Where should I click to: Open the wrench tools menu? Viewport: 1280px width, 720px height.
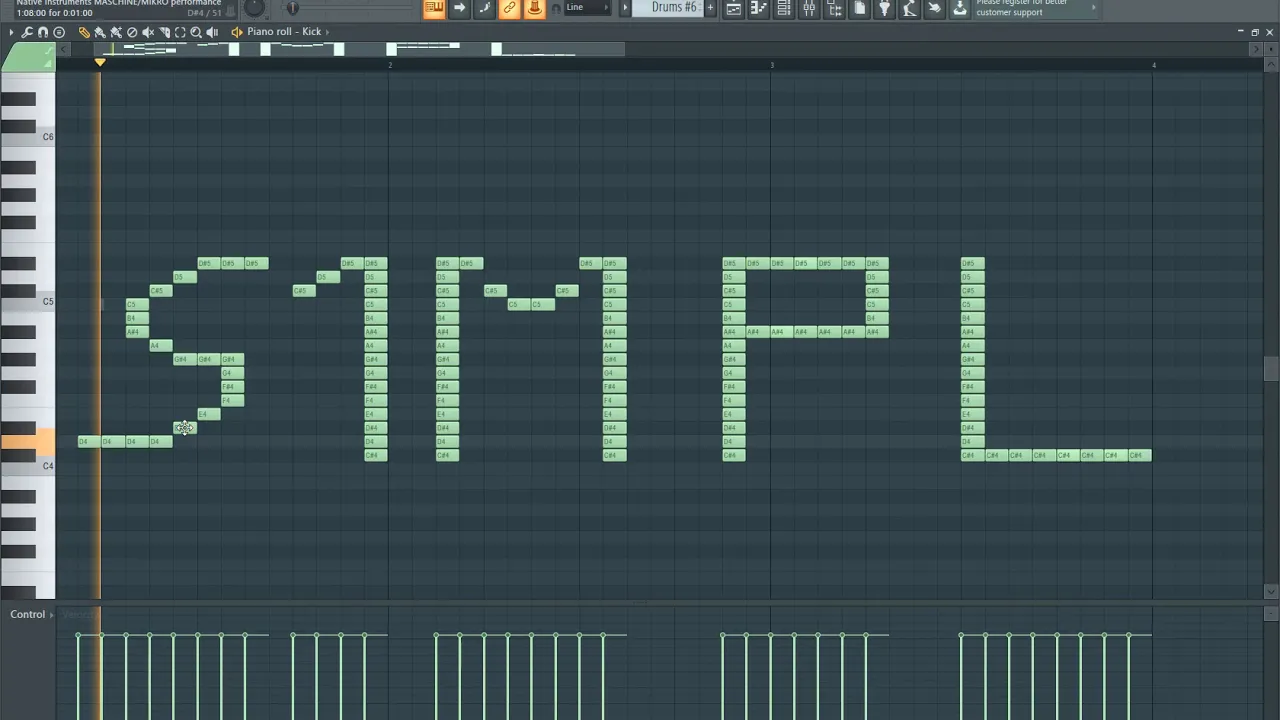27,32
